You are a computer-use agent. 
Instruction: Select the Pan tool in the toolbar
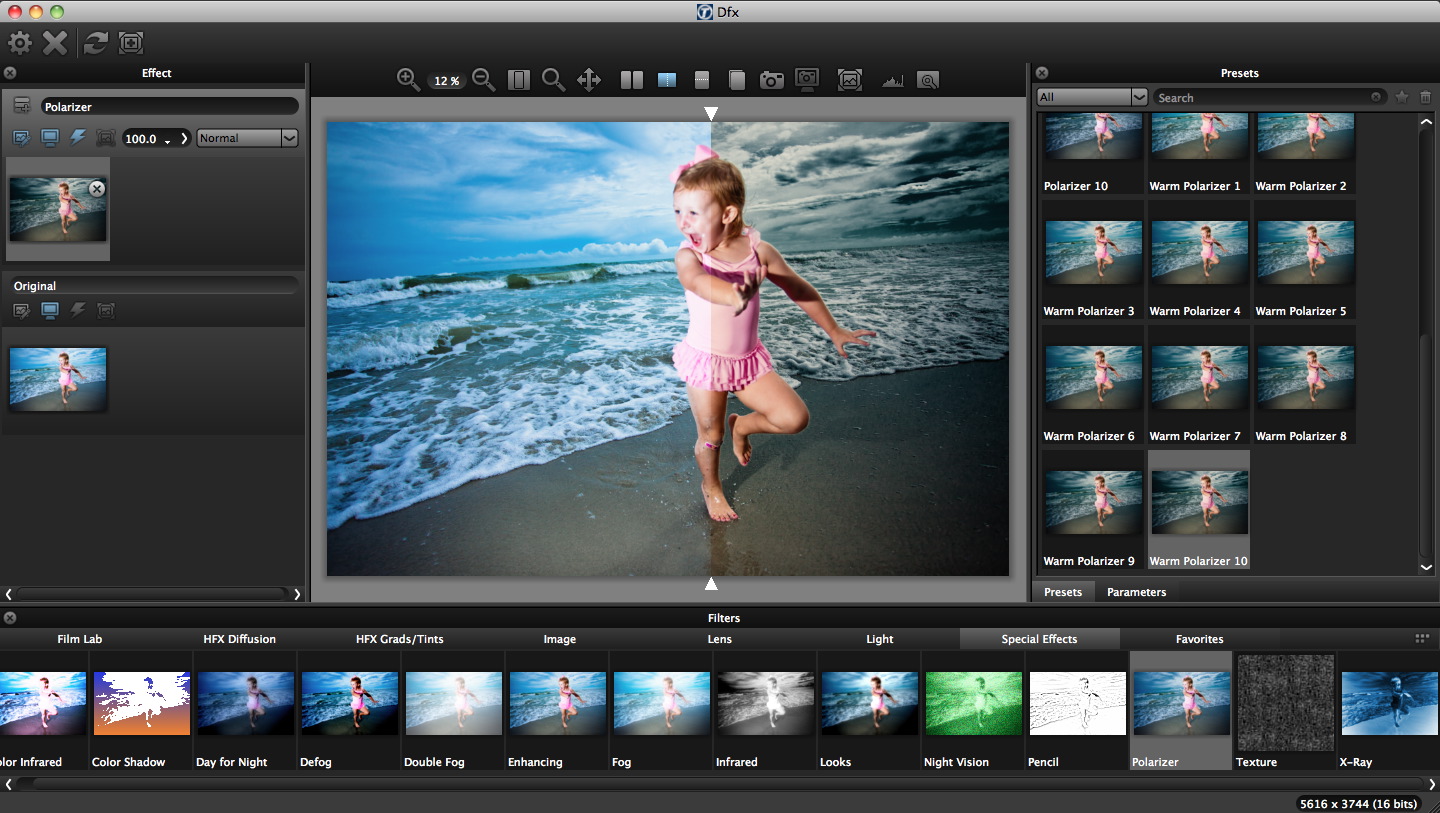tap(589, 80)
